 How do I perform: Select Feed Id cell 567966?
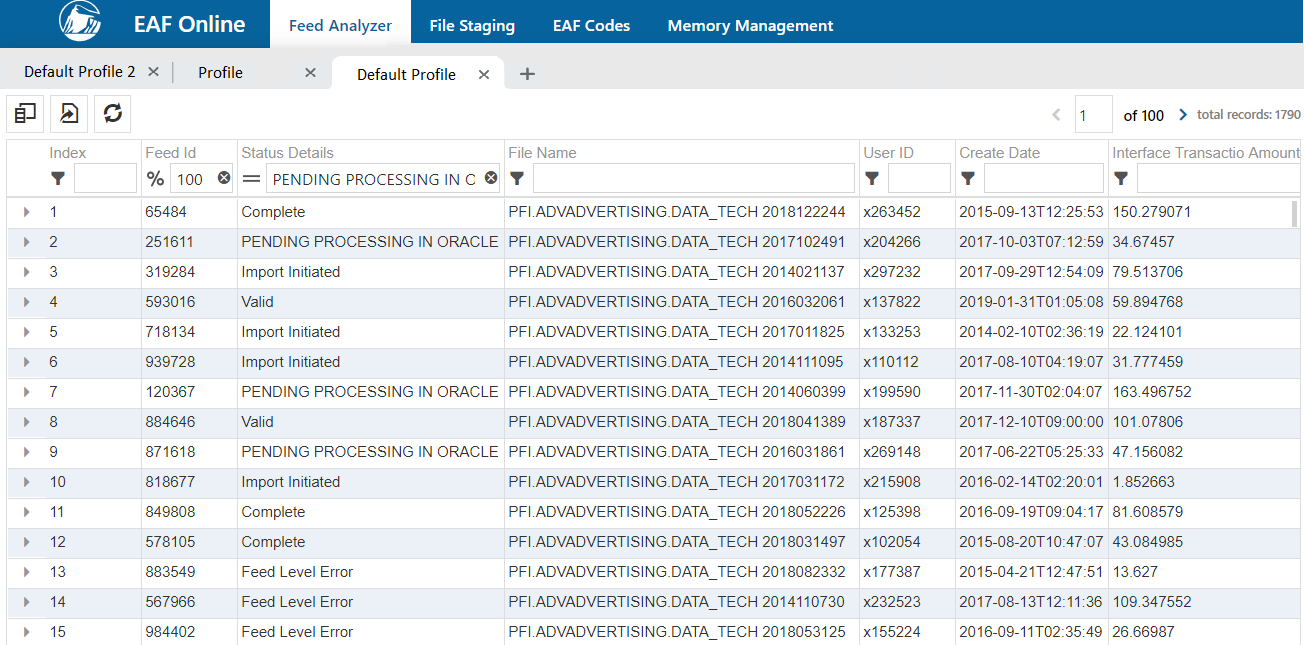click(171, 602)
